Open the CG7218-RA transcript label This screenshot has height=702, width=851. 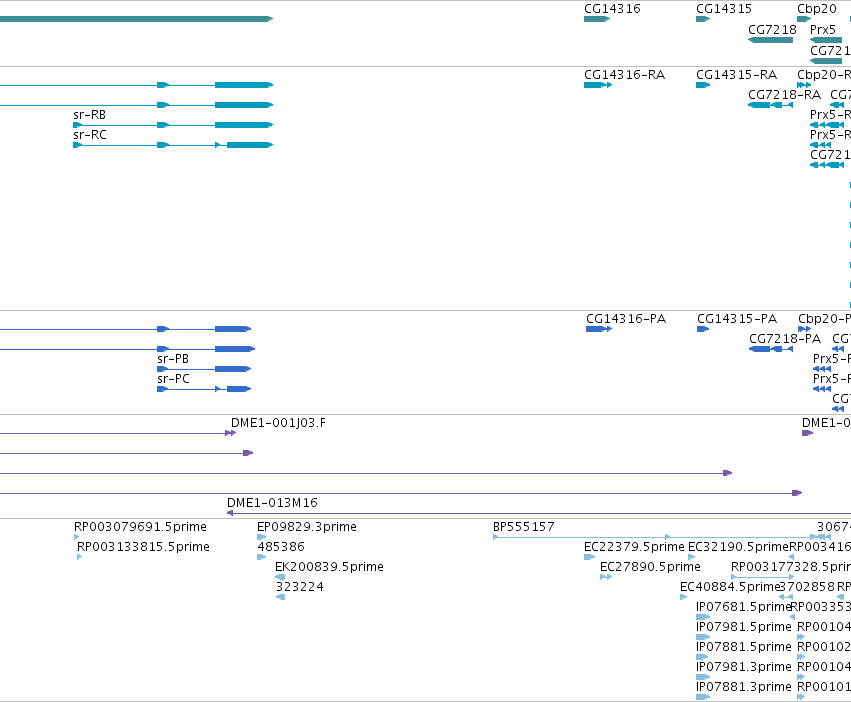(x=785, y=95)
